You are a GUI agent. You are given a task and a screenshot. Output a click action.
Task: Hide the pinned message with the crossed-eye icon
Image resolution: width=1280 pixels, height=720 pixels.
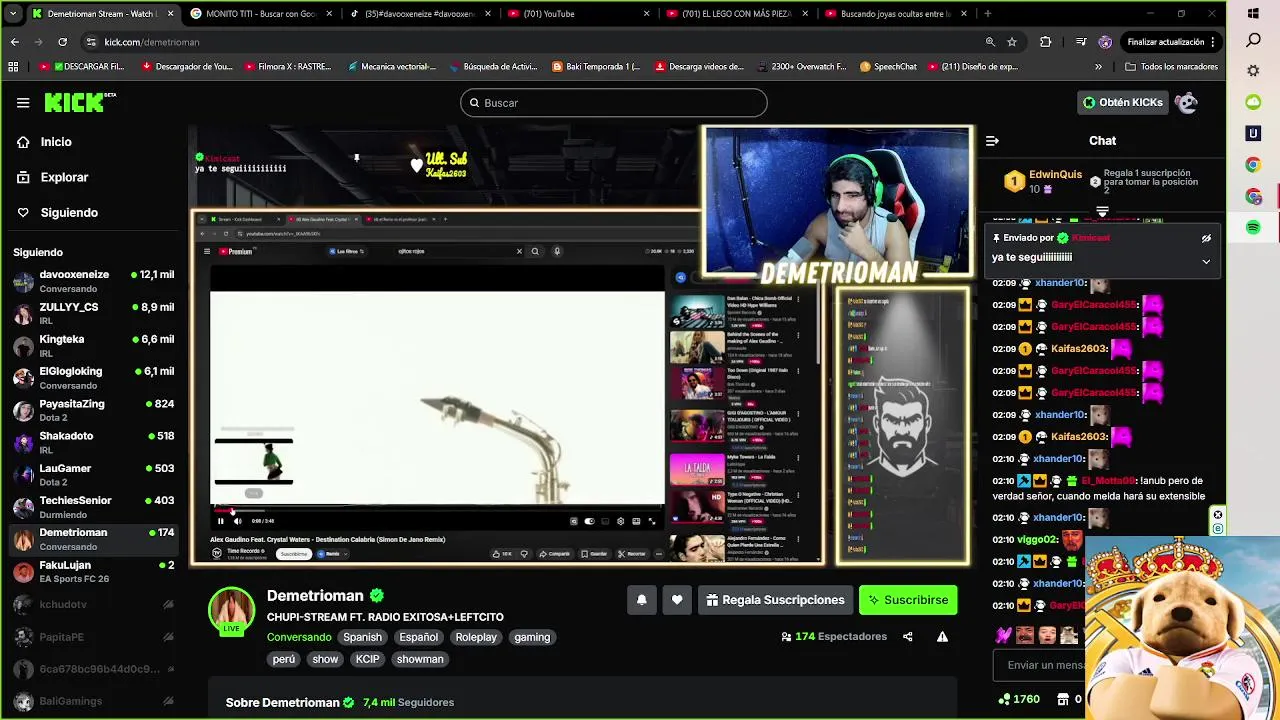pos(1206,238)
